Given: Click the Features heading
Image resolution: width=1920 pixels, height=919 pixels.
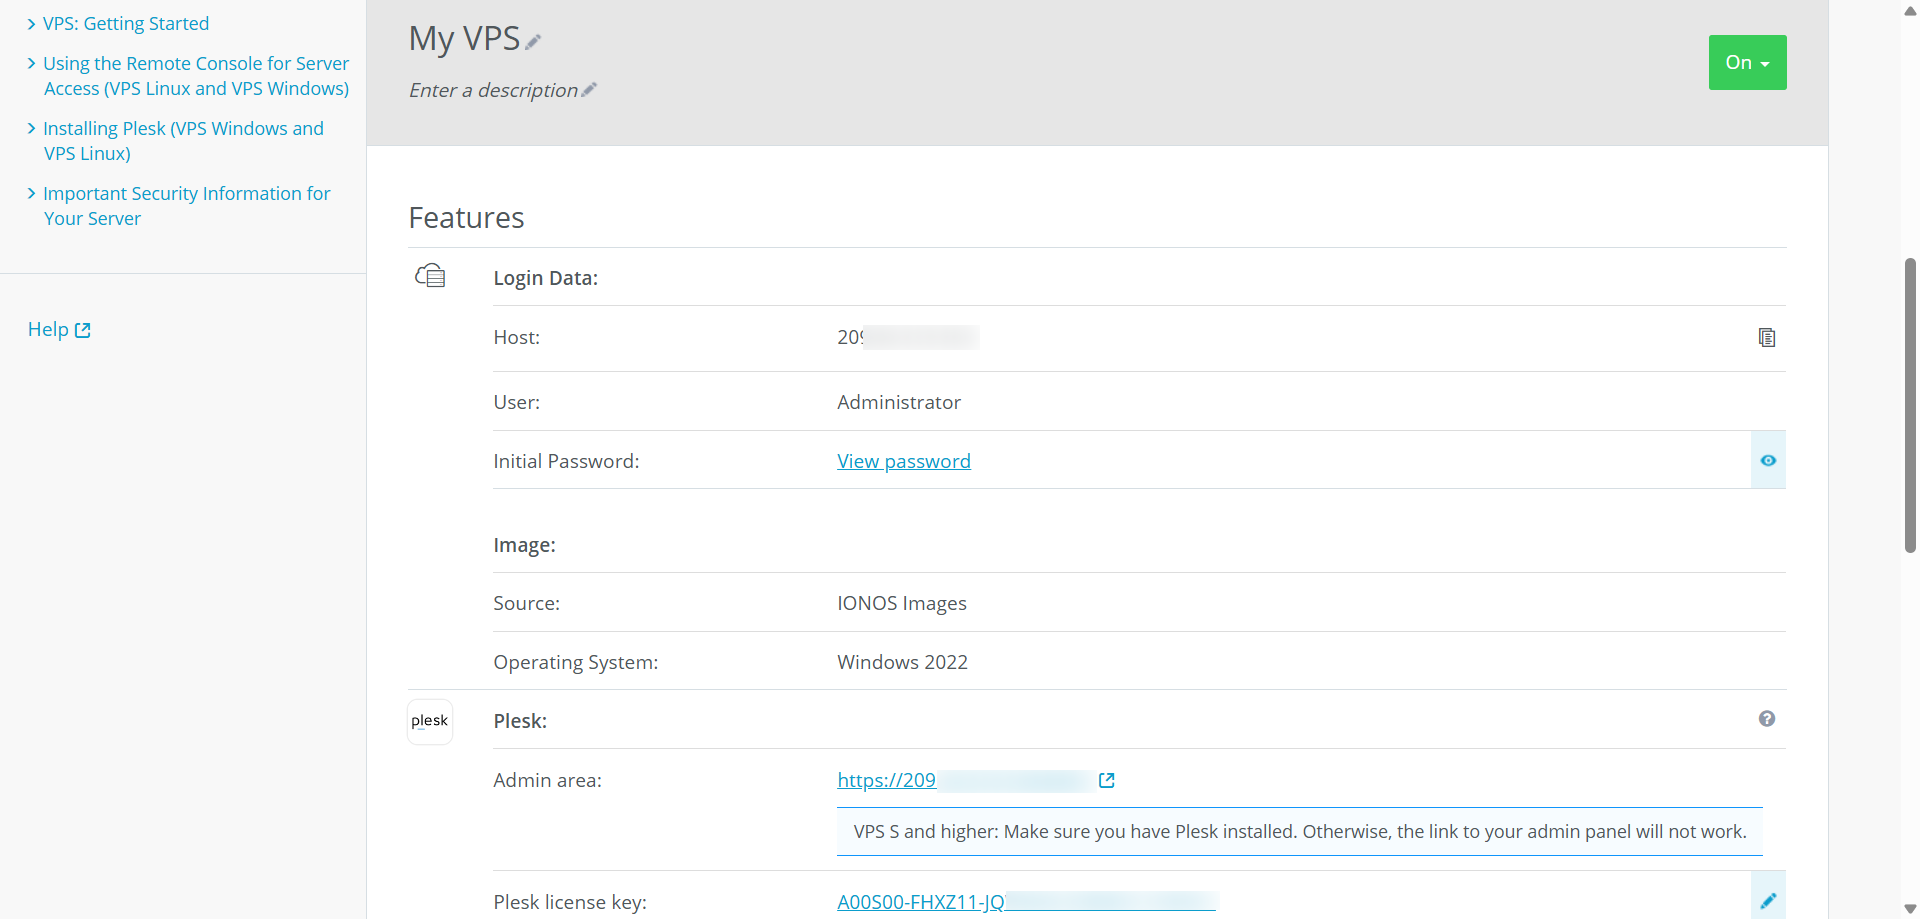Looking at the screenshot, I should (466, 218).
